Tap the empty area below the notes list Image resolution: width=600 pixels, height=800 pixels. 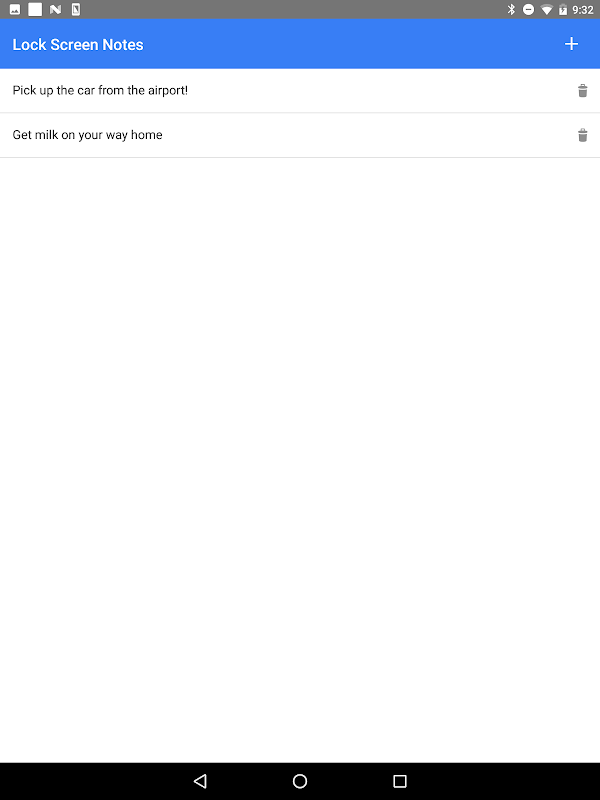coord(300,459)
